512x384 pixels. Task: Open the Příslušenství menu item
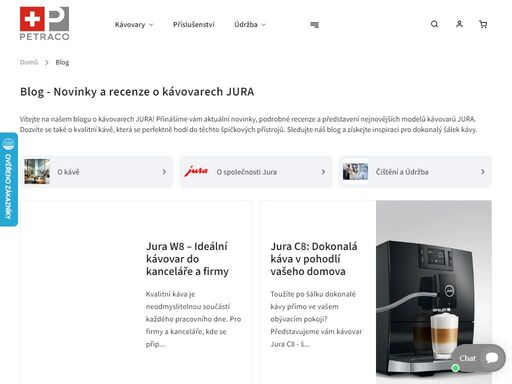coord(194,25)
